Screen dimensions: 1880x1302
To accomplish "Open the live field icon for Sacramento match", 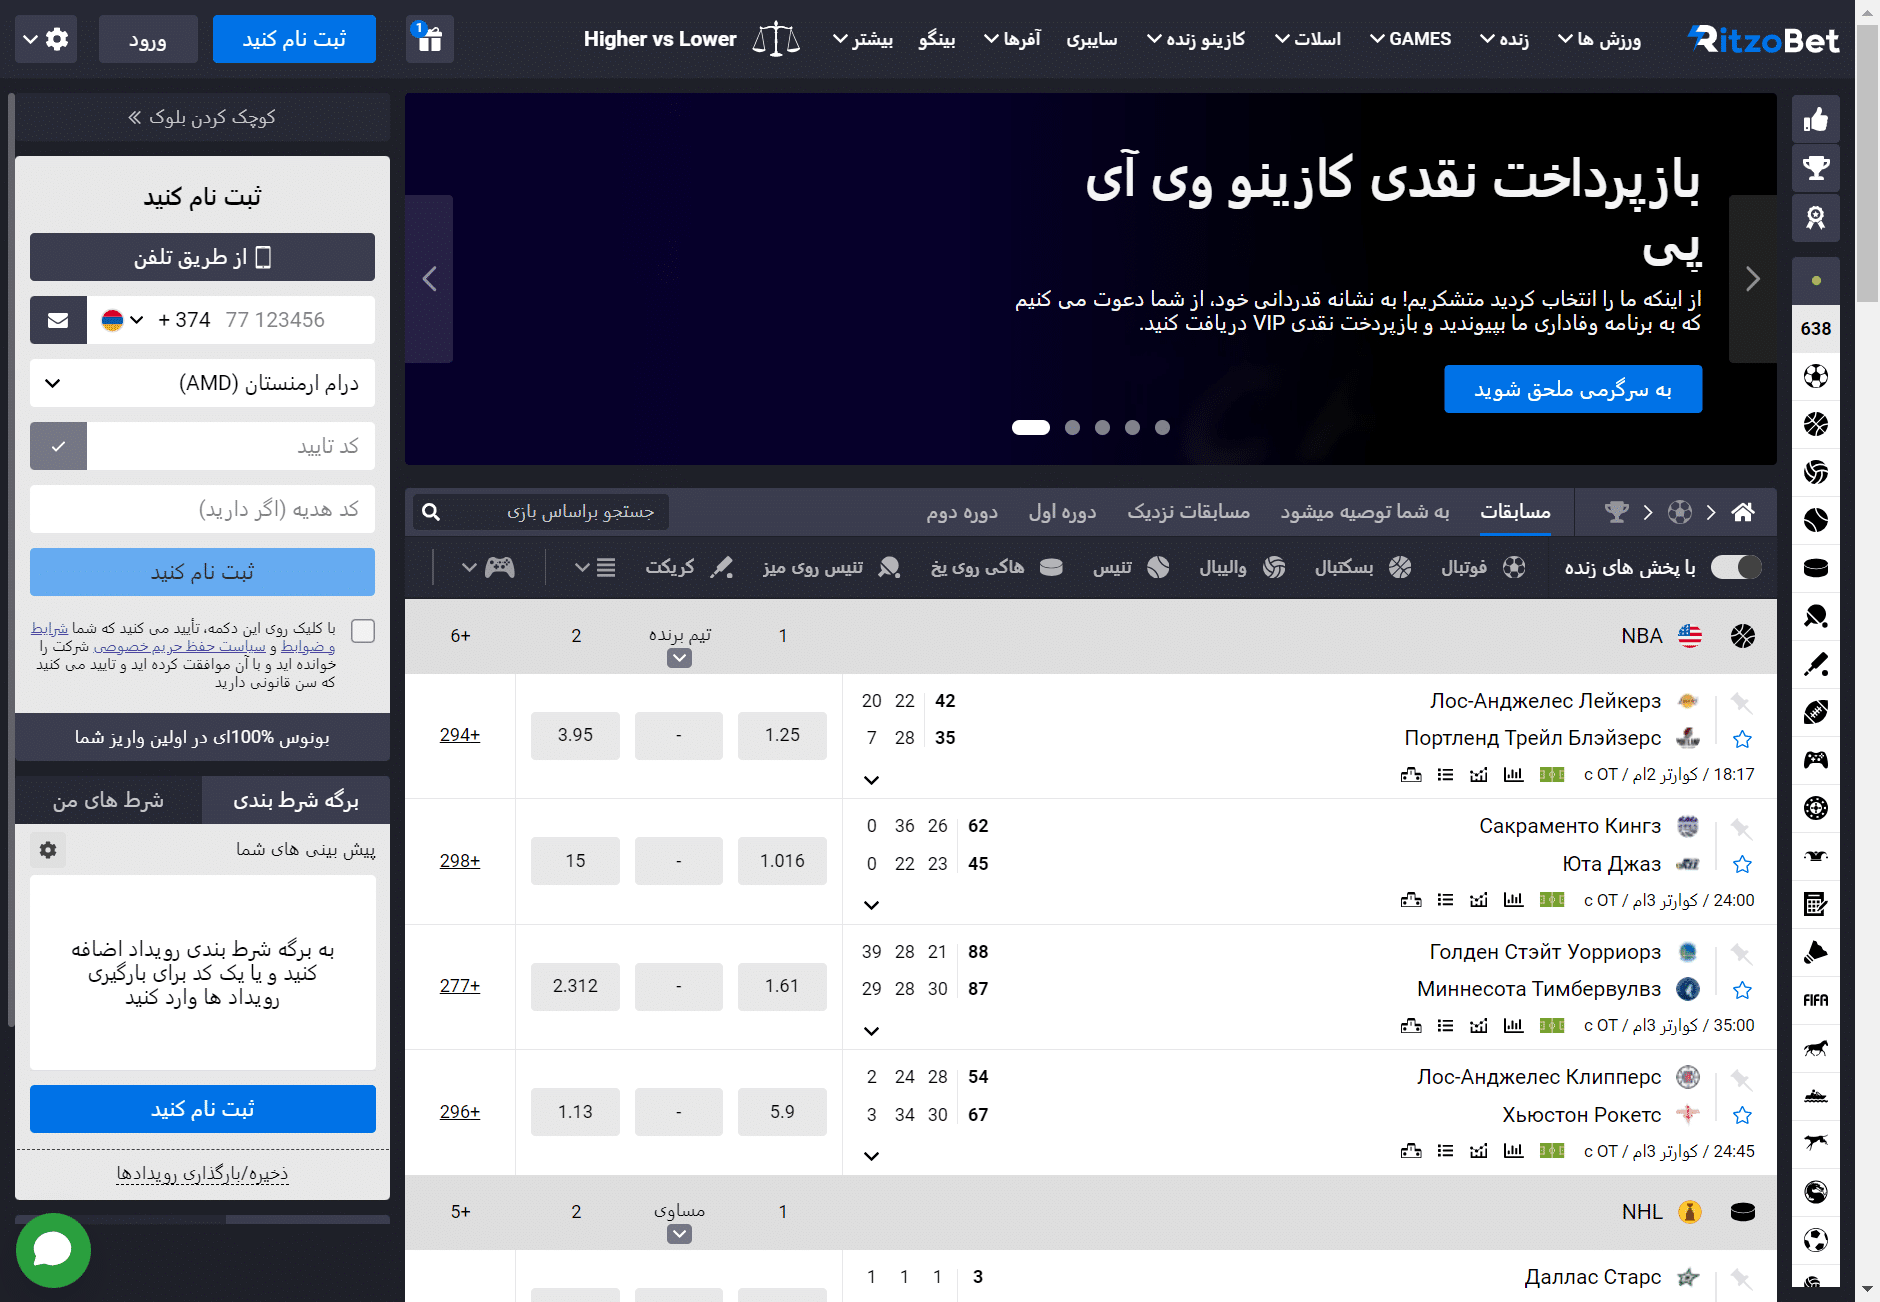I will [1551, 900].
